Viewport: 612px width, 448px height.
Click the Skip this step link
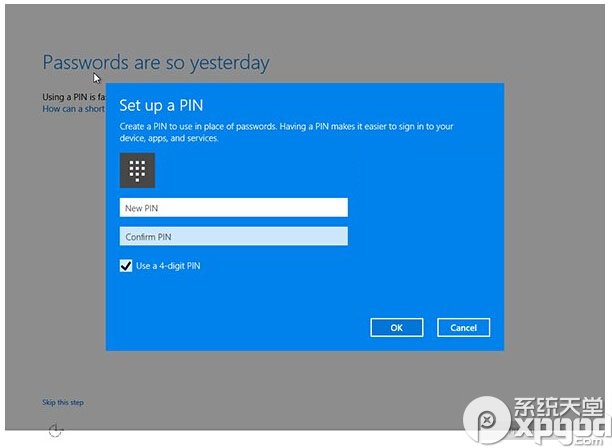[63, 402]
